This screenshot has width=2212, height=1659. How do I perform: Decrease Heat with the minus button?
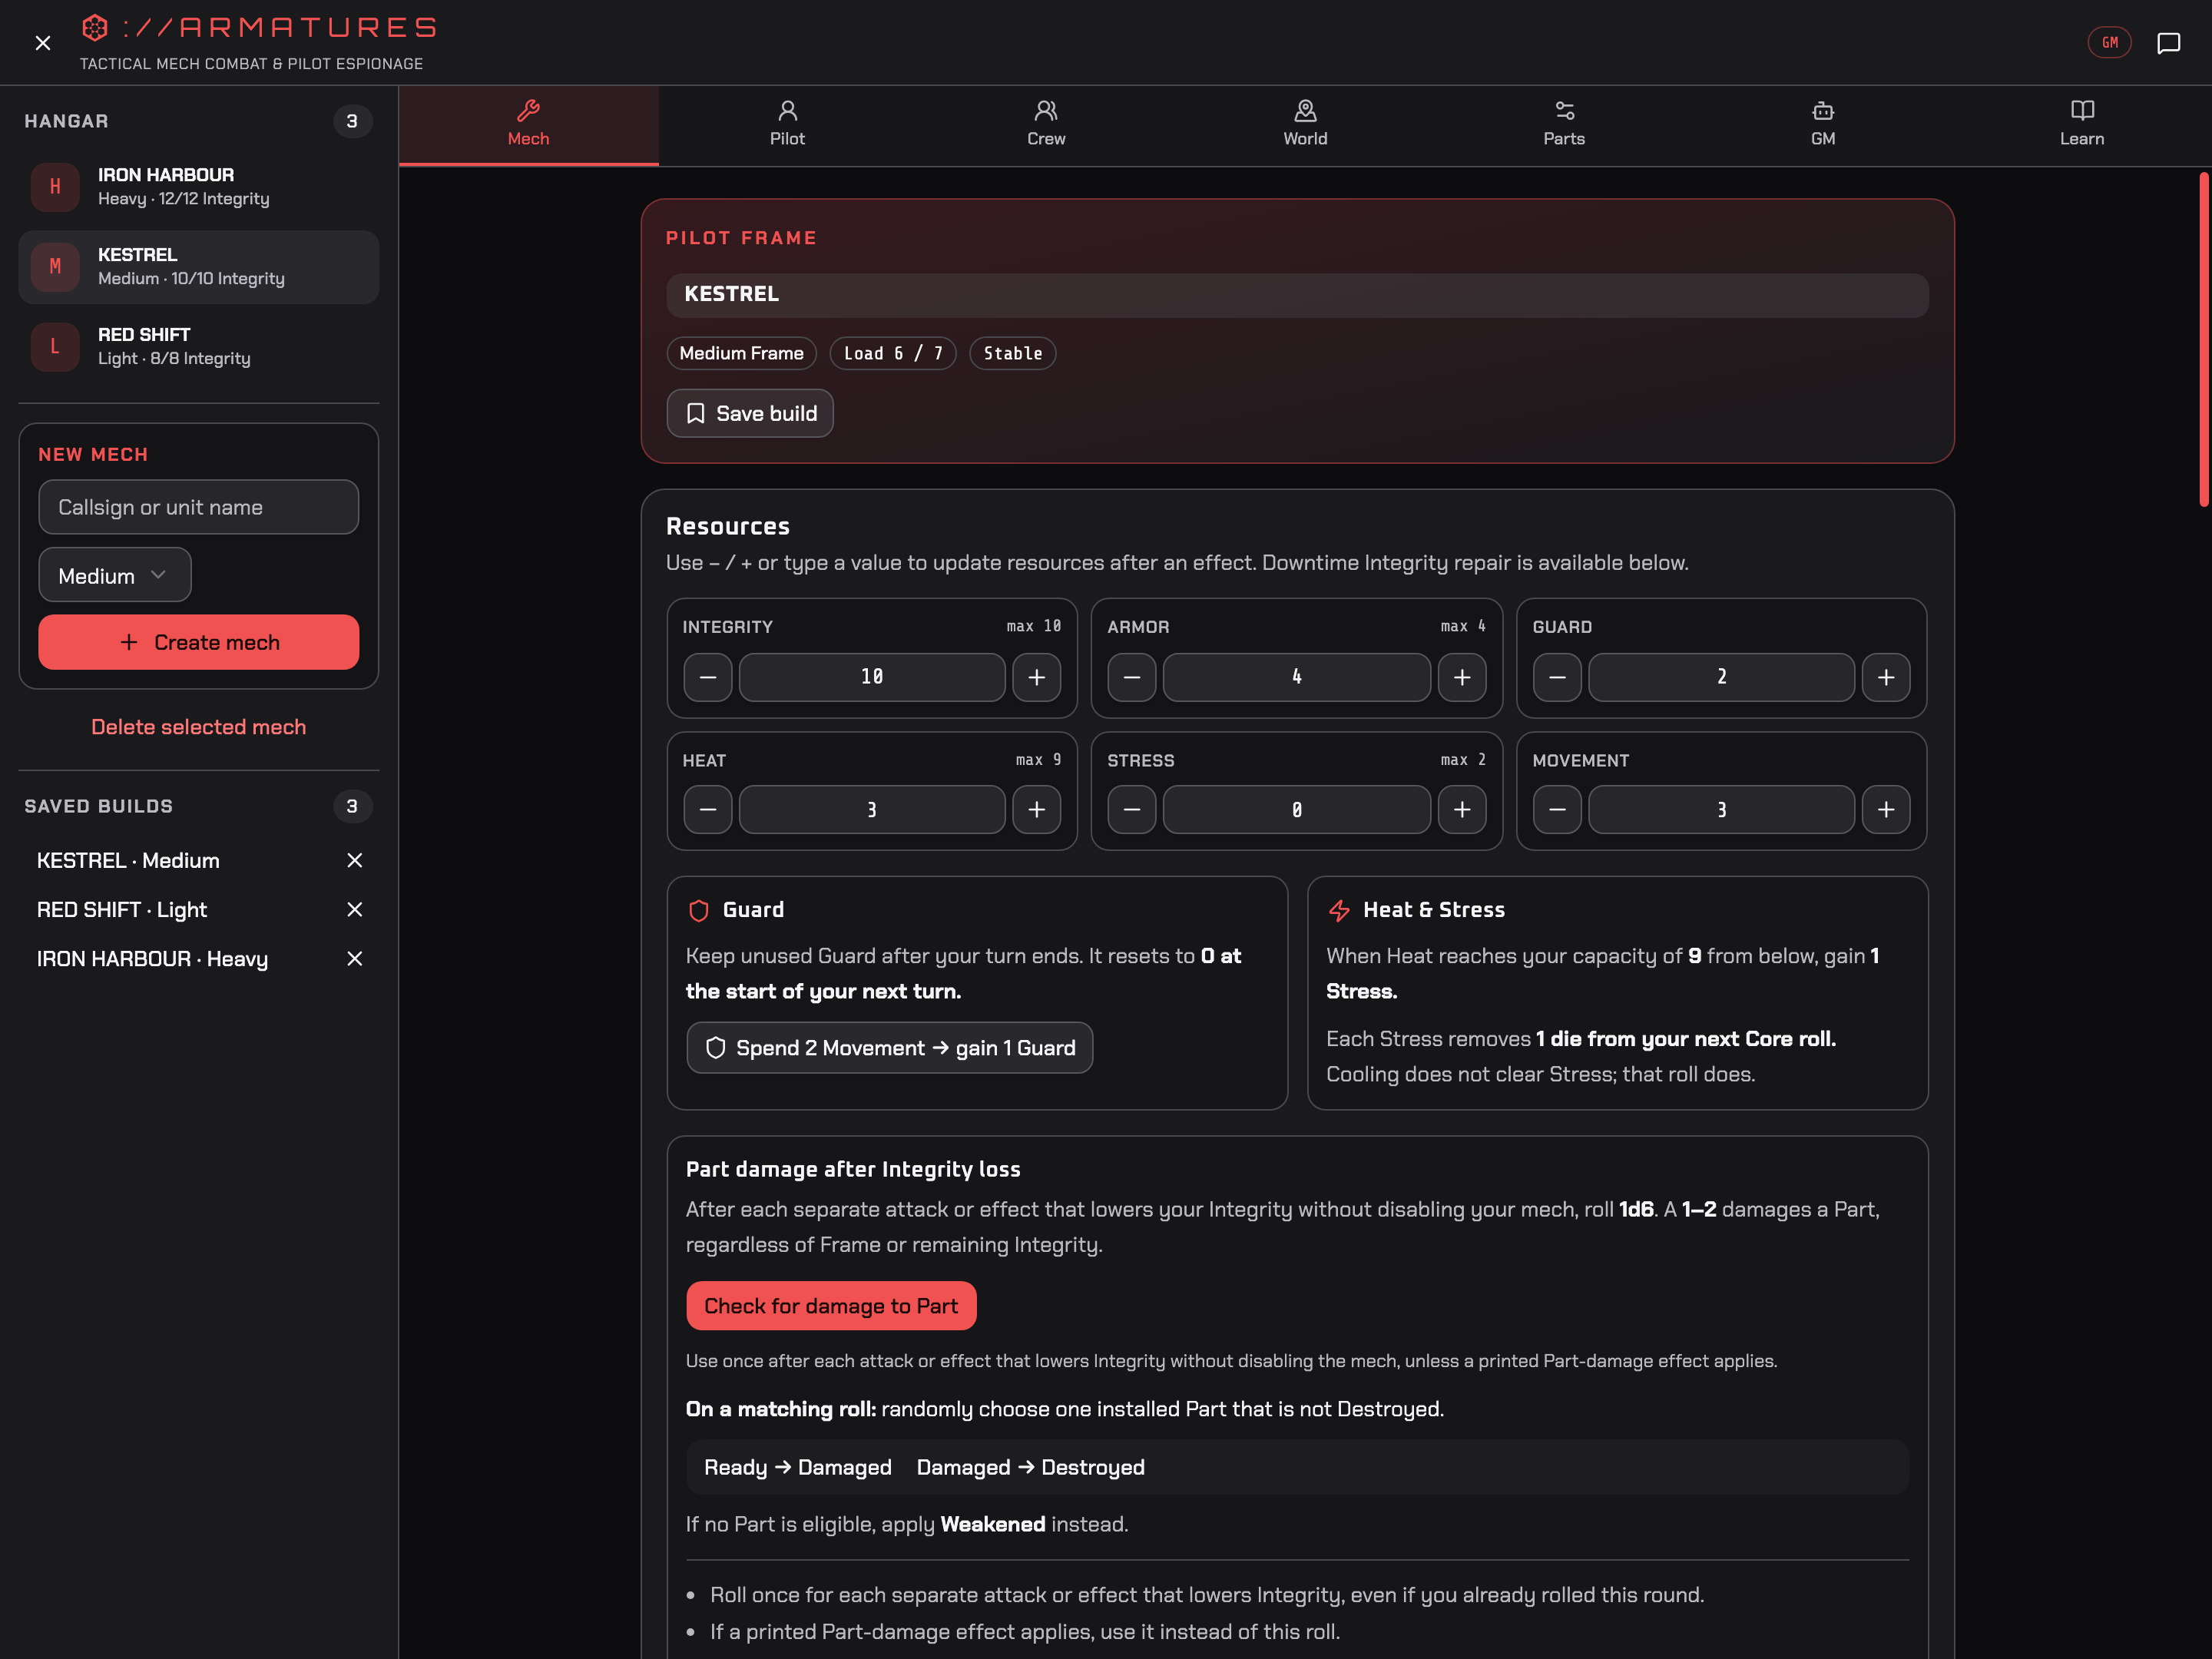point(708,809)
